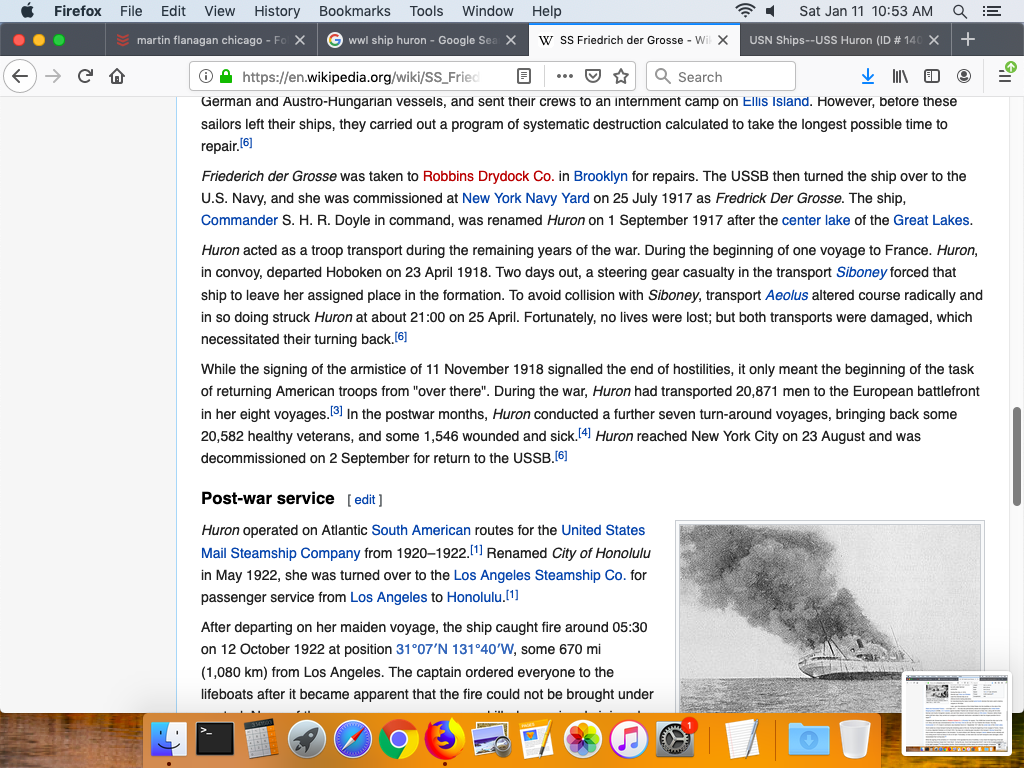Open the downloads arrow icon
This screenshot has width=1024, height=768.
(868, 76)
